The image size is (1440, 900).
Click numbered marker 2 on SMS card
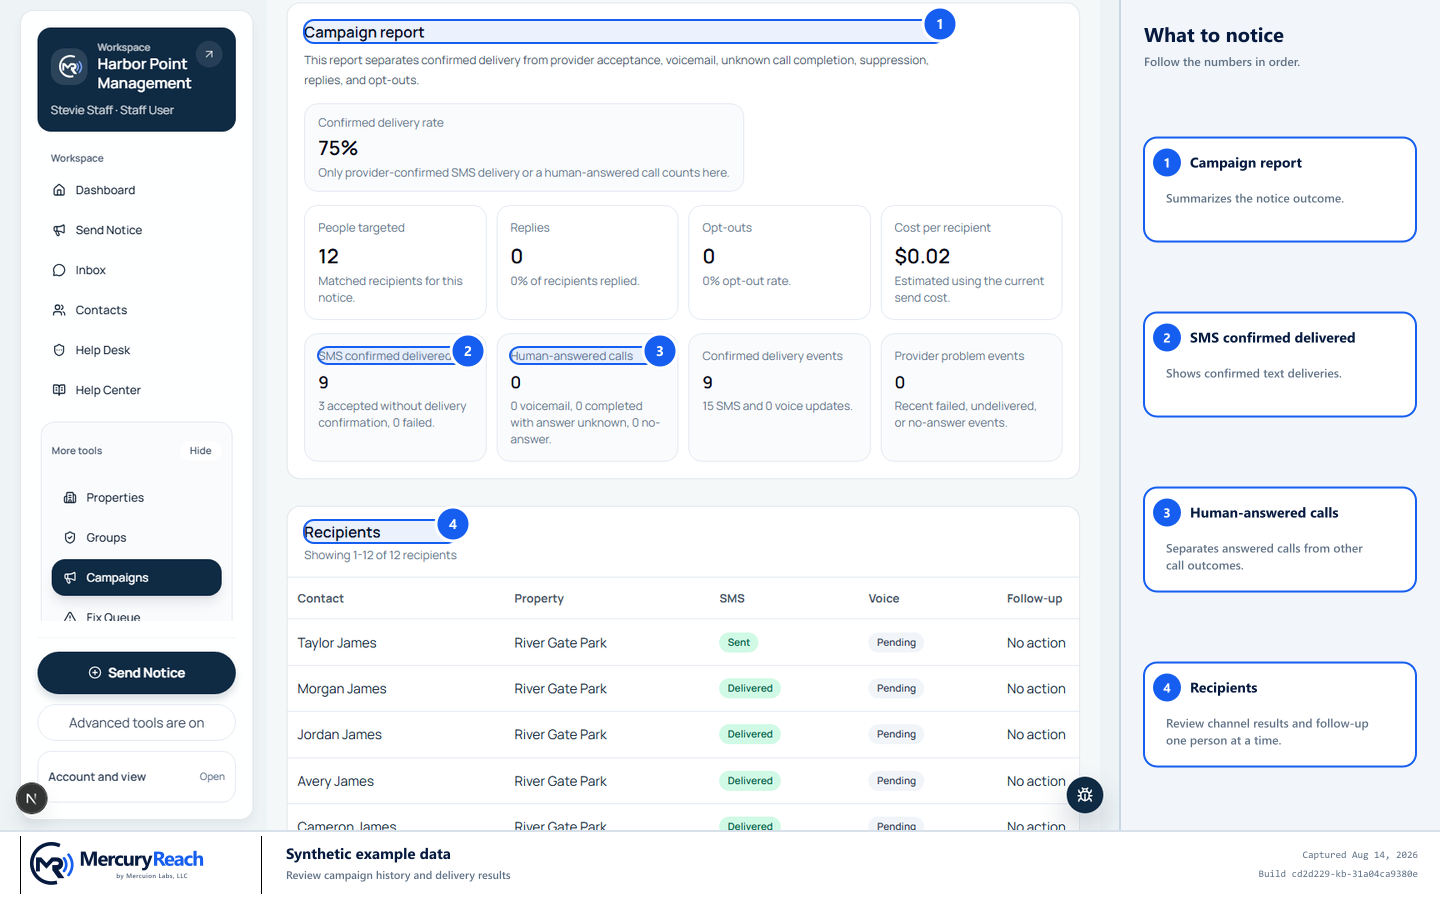tap(468, 351)
